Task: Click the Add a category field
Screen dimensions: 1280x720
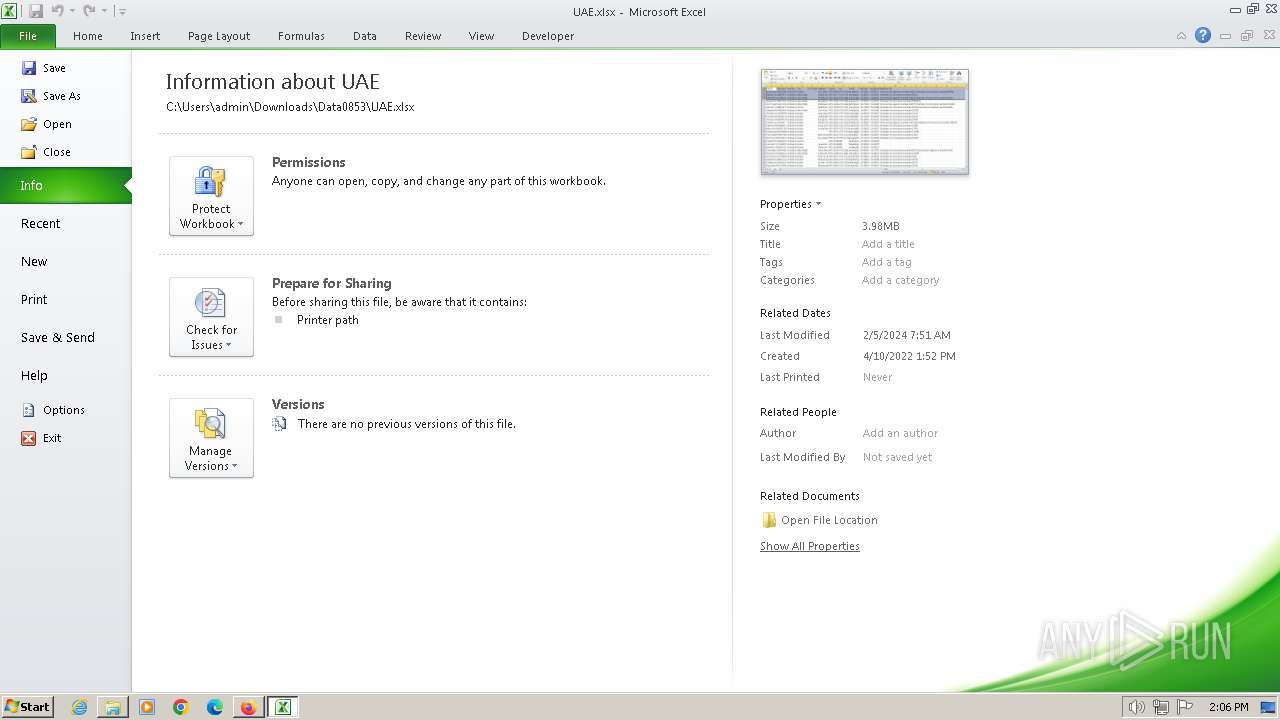Action: pos(900,280)
